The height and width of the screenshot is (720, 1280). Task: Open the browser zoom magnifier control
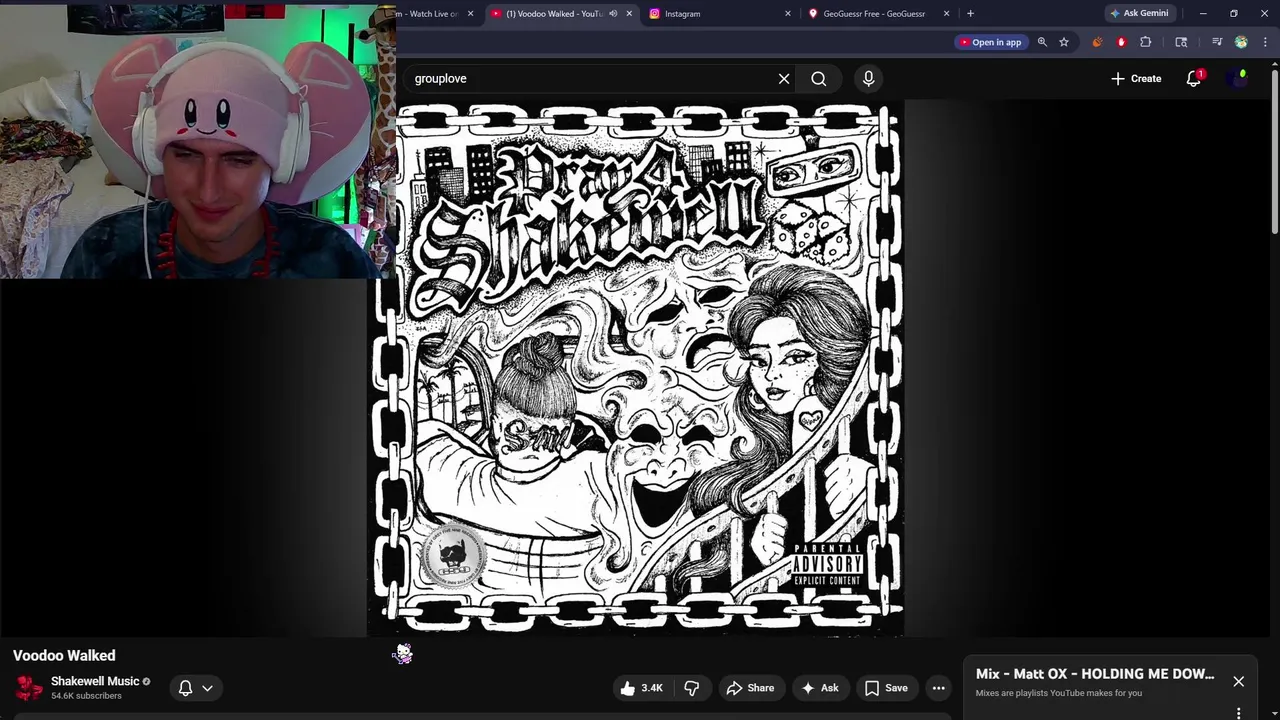tap(1042, 42)
